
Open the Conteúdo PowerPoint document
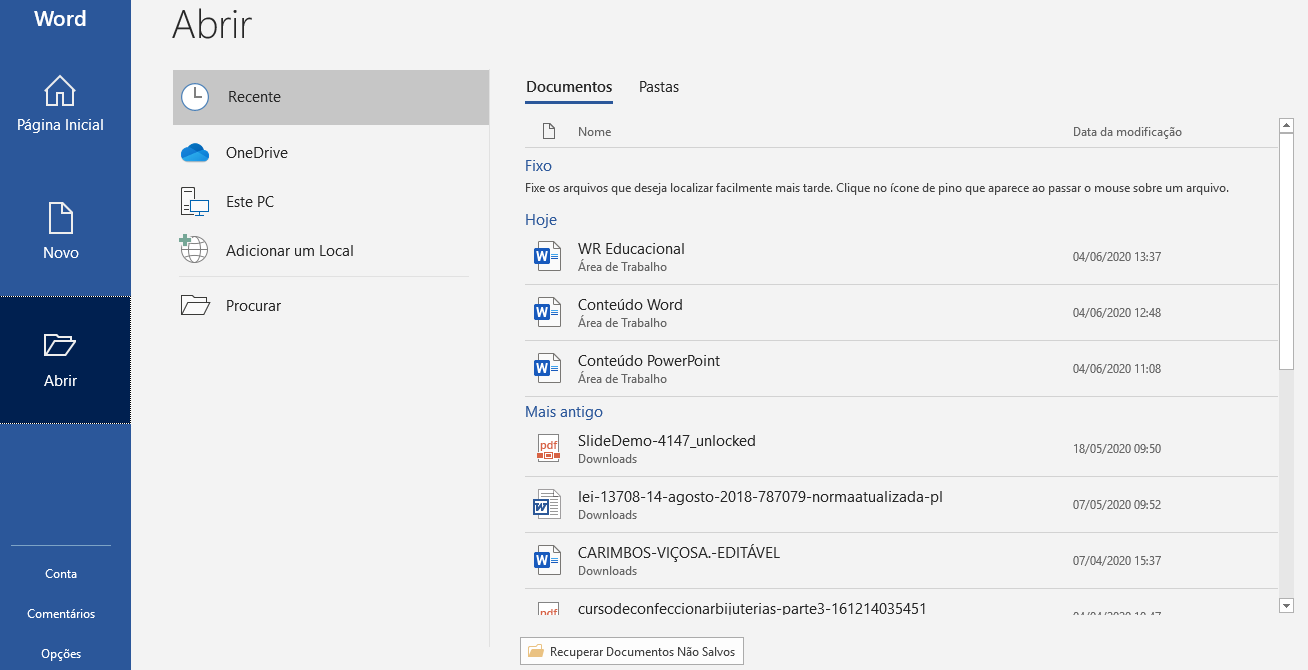(x=649, y=361)
